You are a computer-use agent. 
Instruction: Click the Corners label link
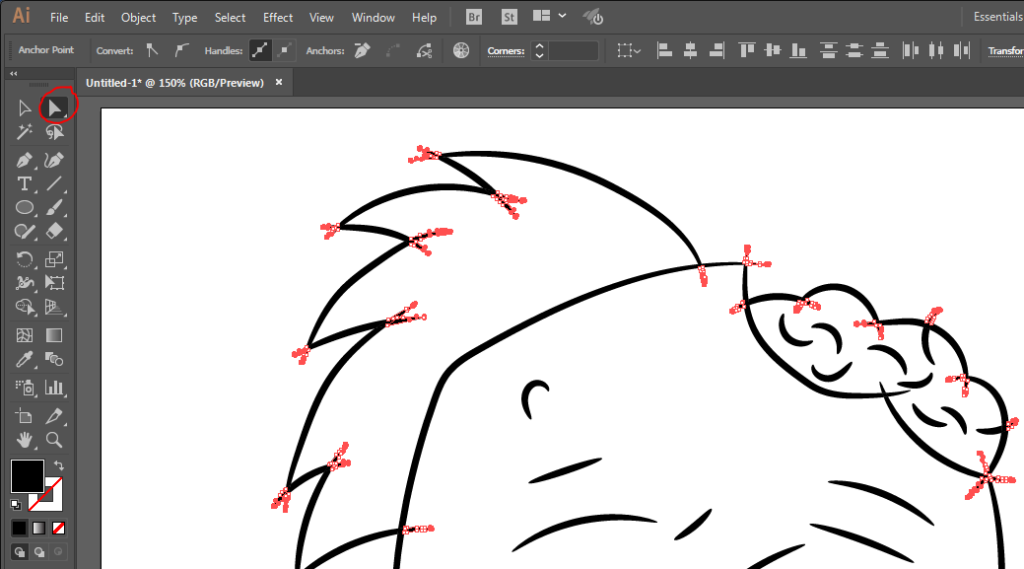click(505, 50)
